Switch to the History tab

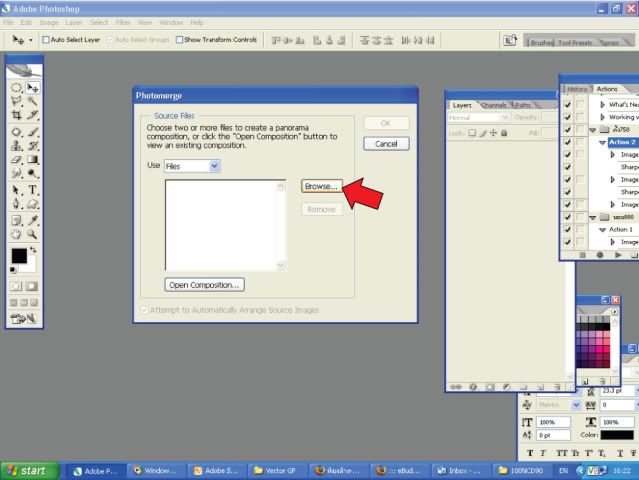coord(577,89)
